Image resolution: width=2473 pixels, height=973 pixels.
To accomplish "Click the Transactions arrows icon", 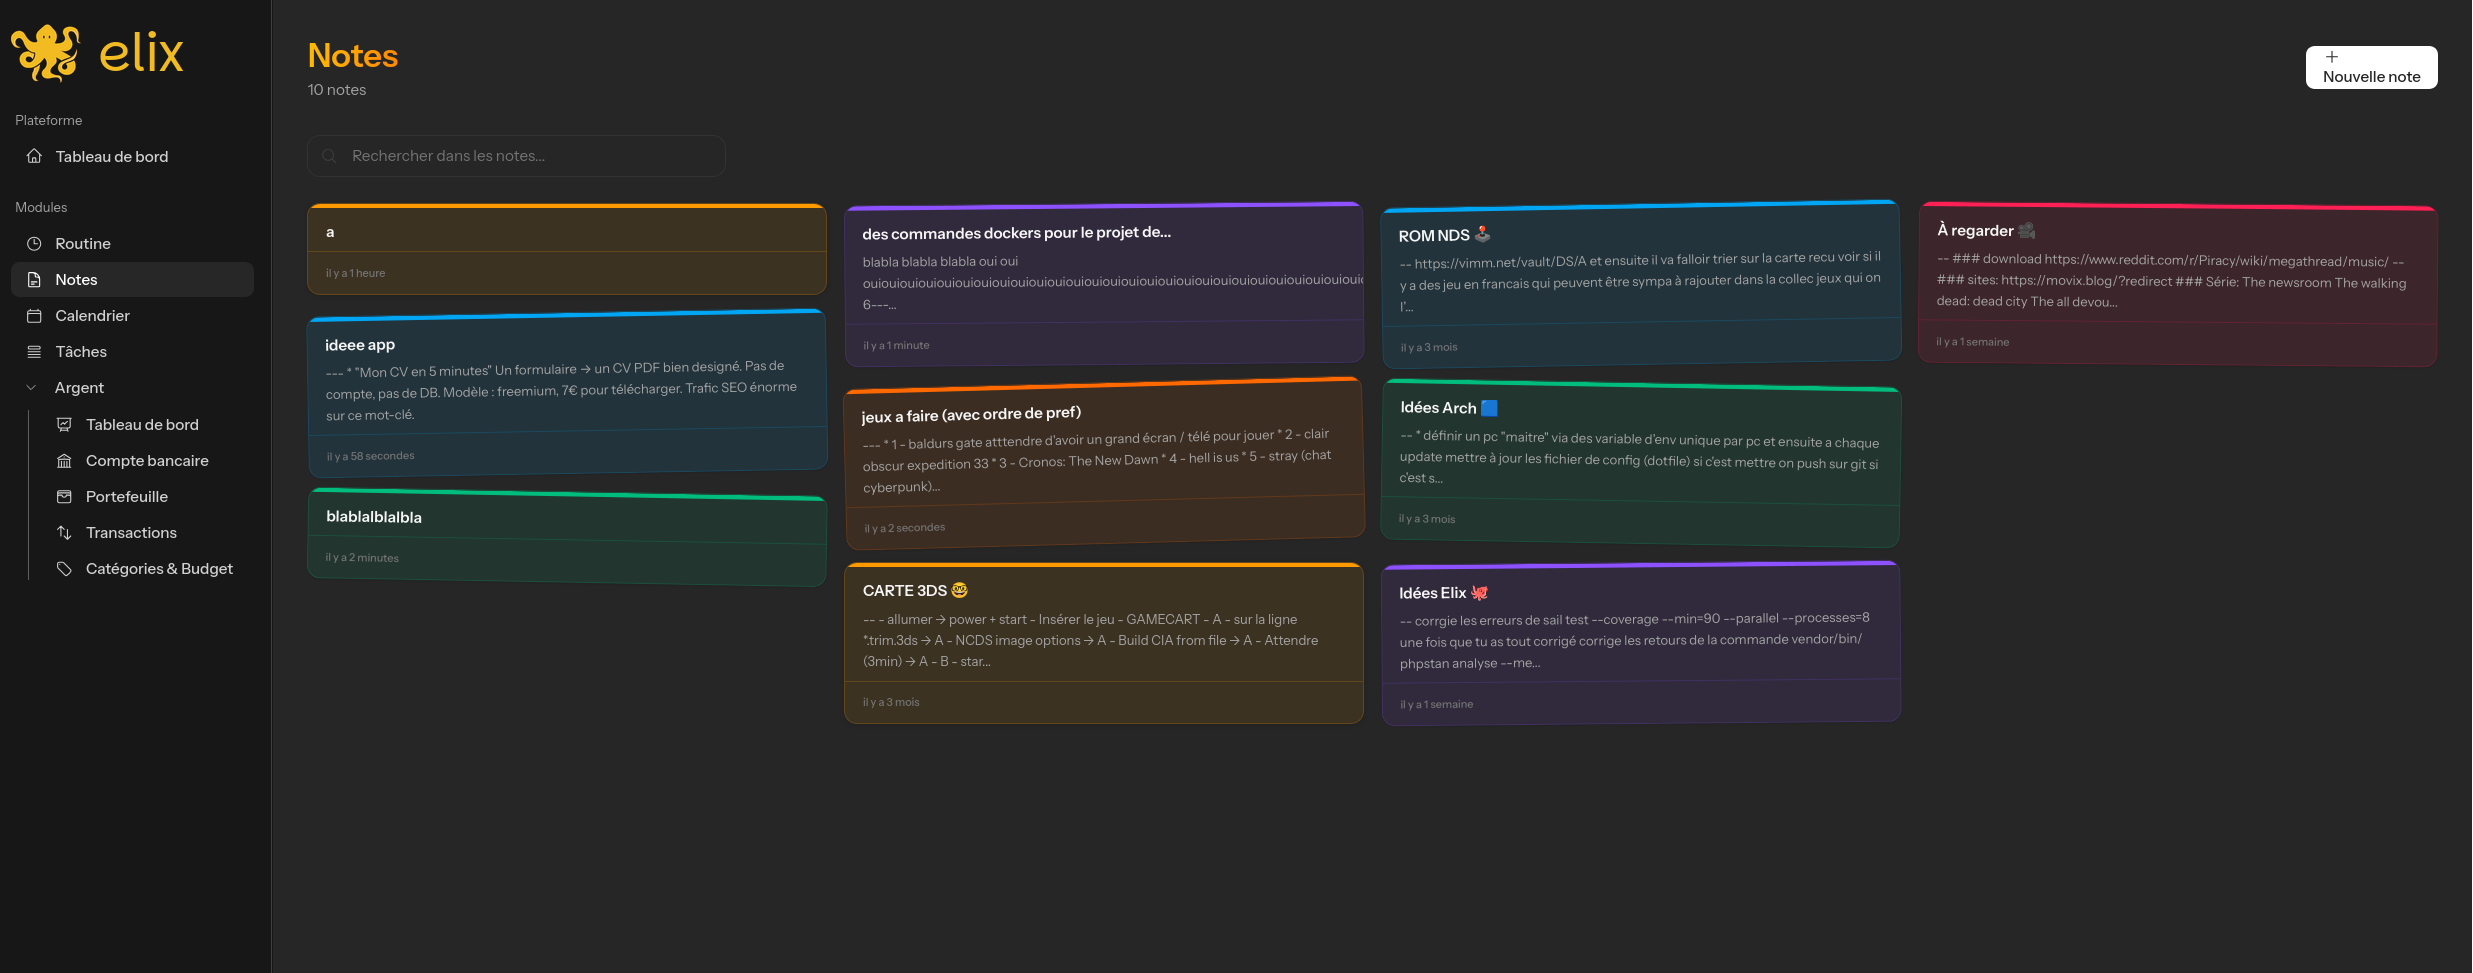I will point(64,532).
